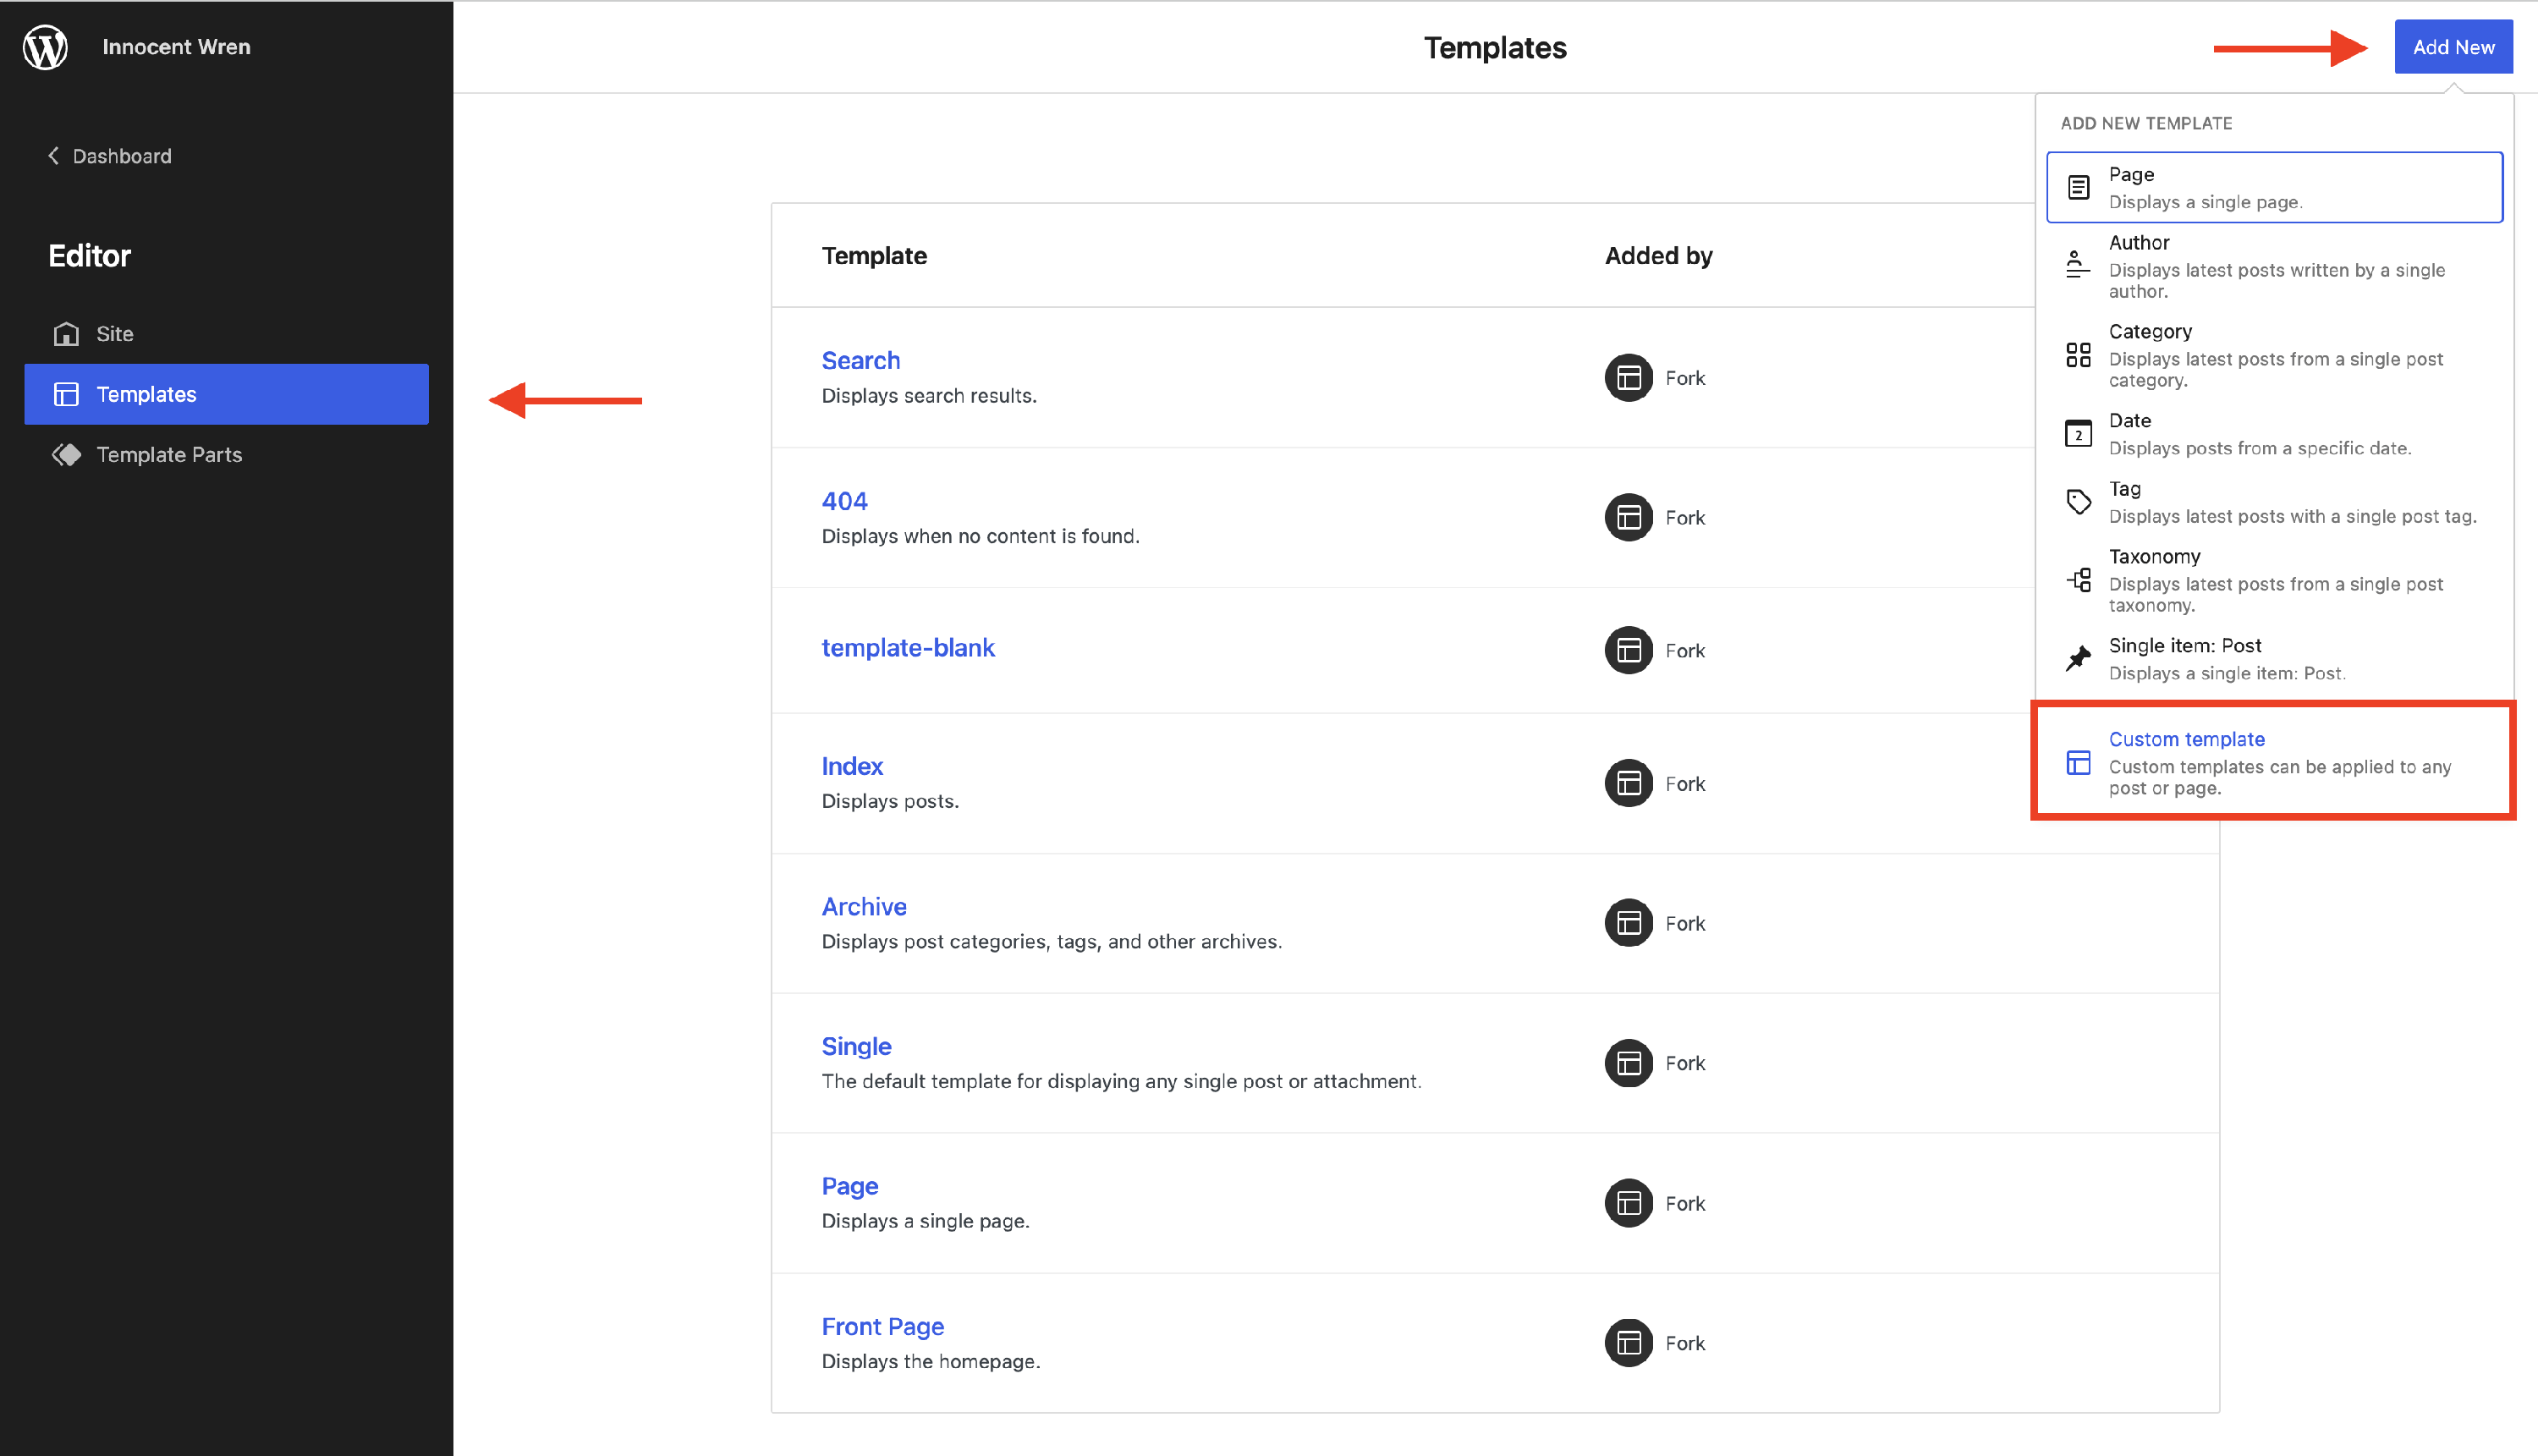The width and height of the screenshot is (2538, 1456).
Task: Click the Category grid icon in menu
Action: pyautogui.click(x=2077, y=355)
